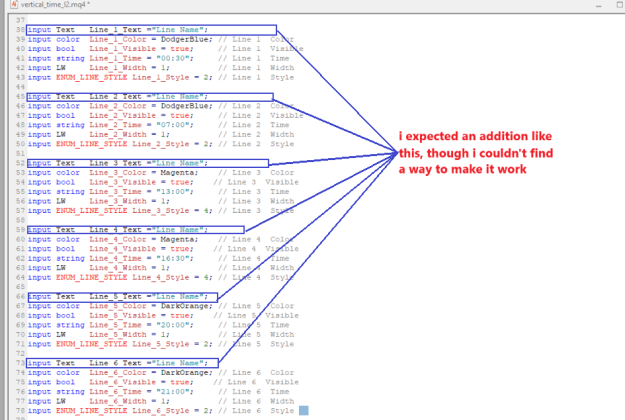This screenshot has width=625, height=420.
Task: Click Line_6_Style on line 78
Action: pos(161,411)
